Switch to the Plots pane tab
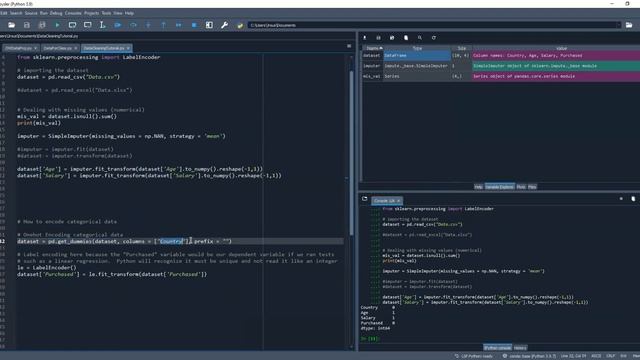The image size is (640, 360). (x=521, y=187)
